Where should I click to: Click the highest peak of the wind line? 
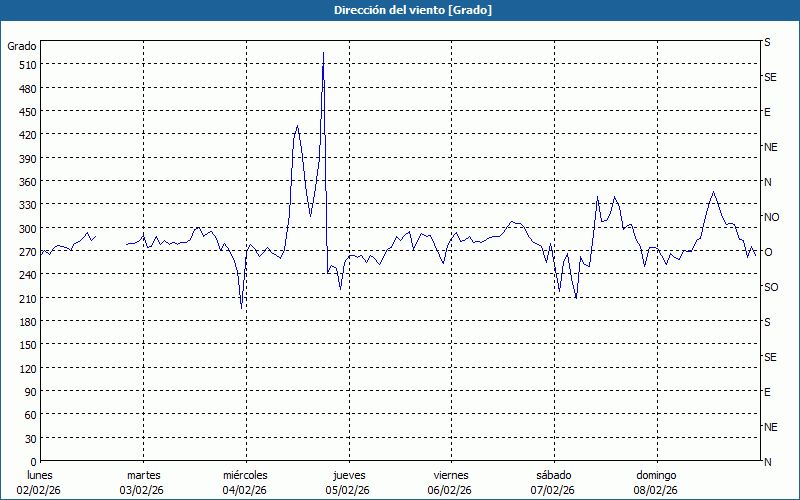pyautogui.click(x=323, y=53)
